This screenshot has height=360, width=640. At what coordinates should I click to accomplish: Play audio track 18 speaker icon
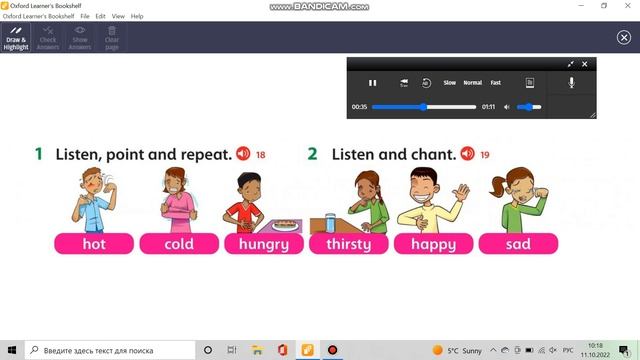(x=243, y=154)
